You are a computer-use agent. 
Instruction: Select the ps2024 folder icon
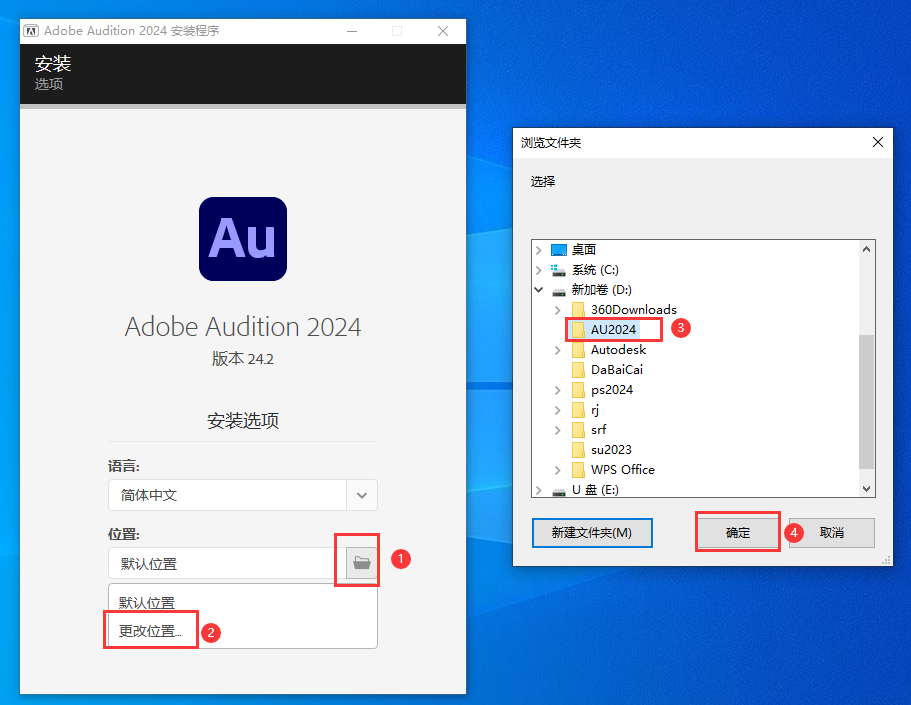[x=579, y=389]
